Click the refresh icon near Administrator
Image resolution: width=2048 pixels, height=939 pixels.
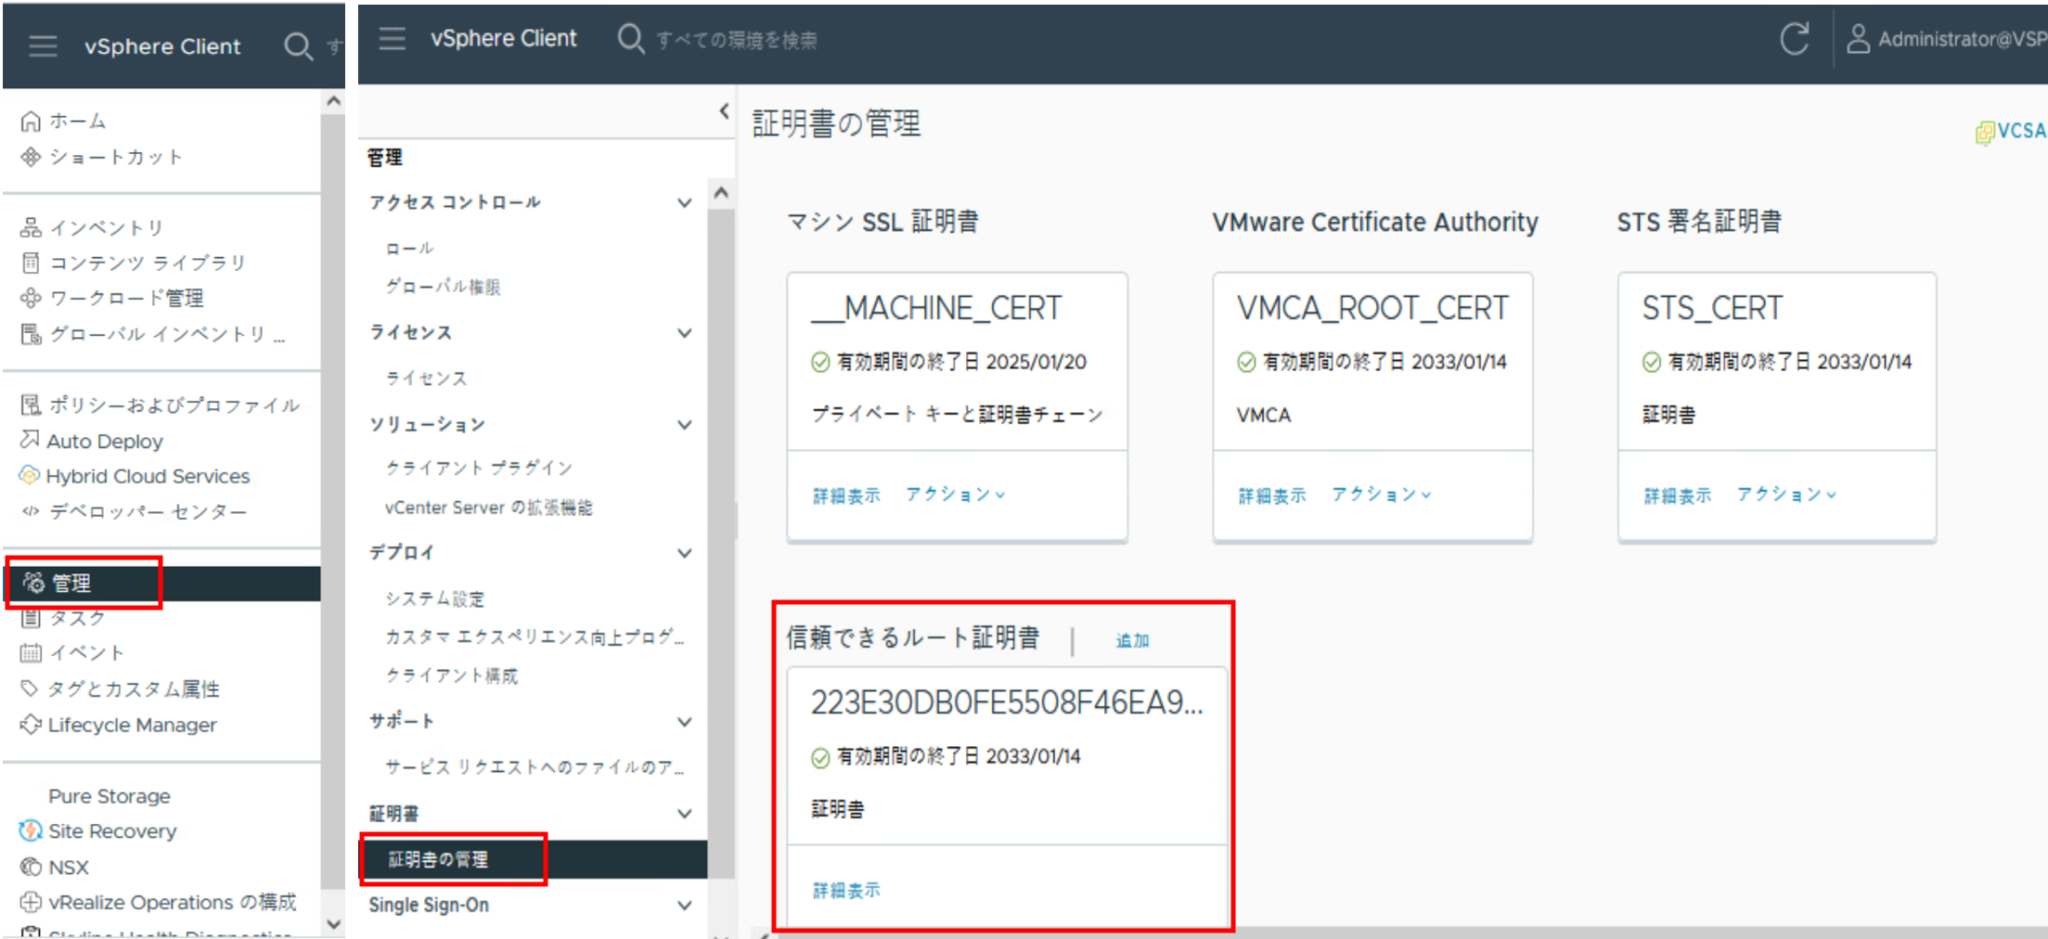click(1795, 38)
